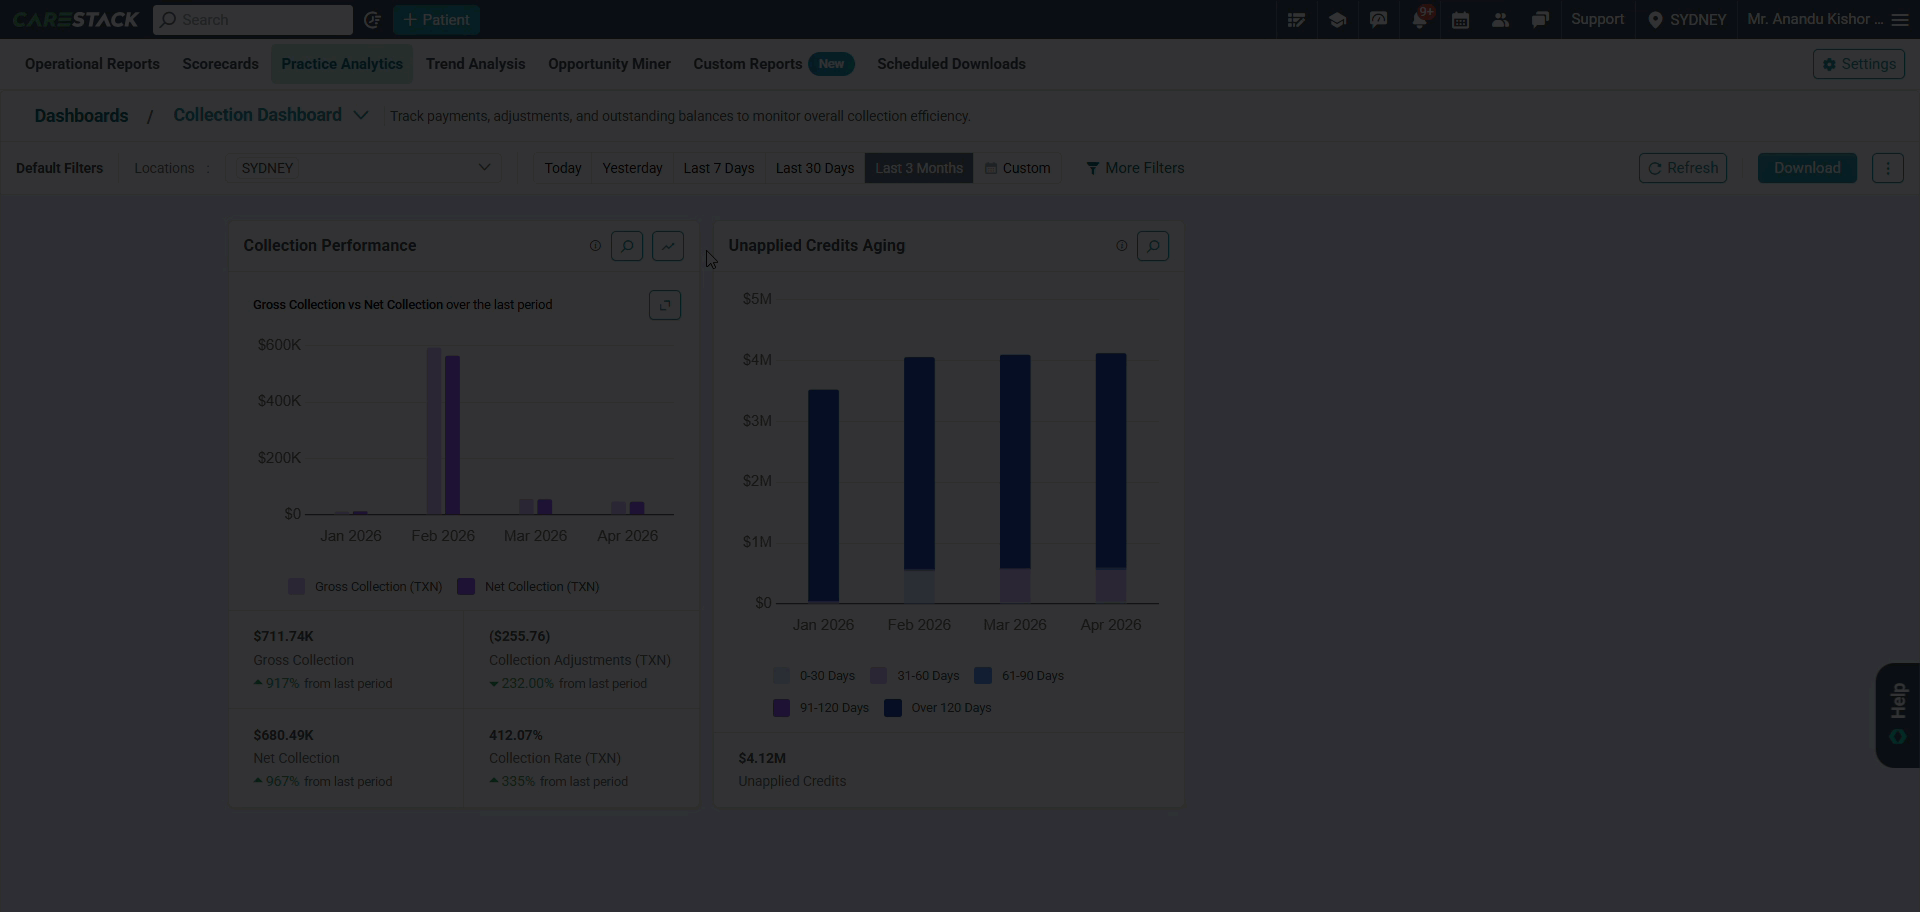Screen dimensions: 1920x912
Task: Open the patients group icon
Action: 1500,20
